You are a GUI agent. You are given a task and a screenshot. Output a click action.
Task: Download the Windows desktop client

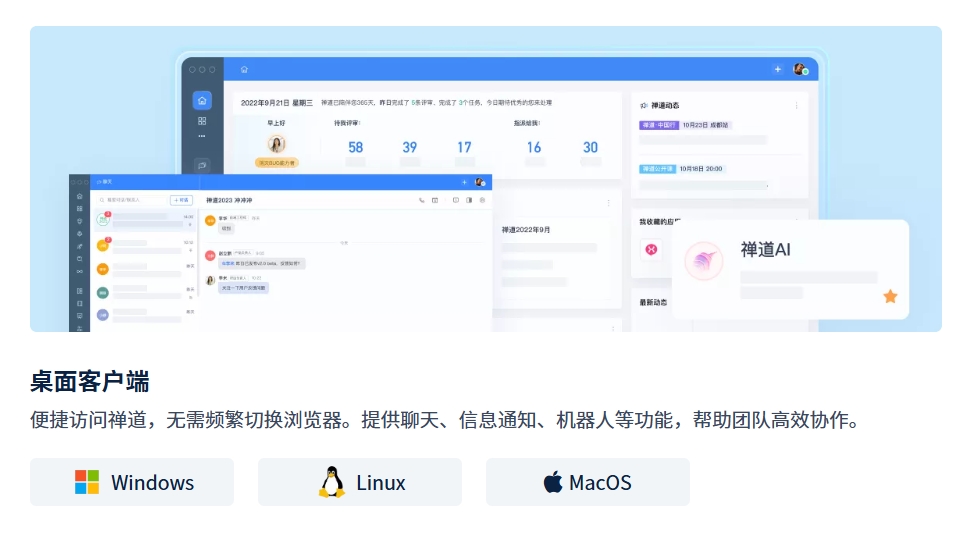coord(132,482)
